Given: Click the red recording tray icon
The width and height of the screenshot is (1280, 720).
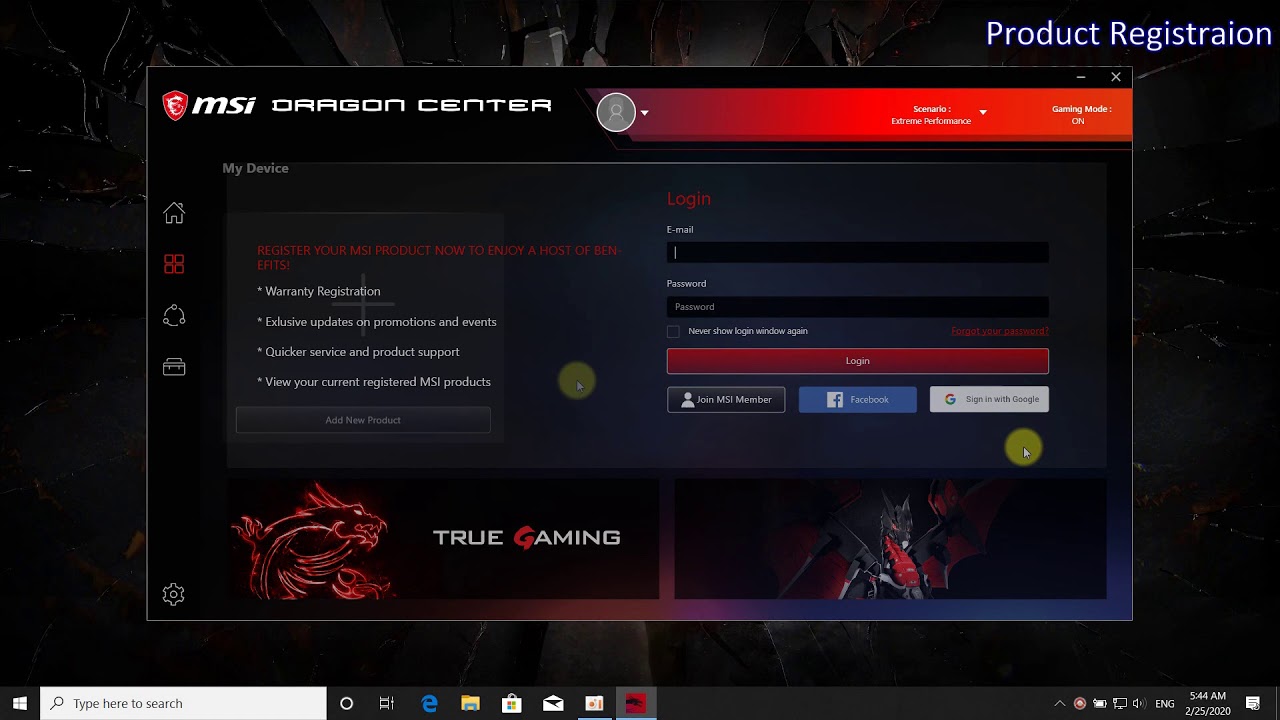Looking at the screenshot, I should (x=1079, y=703).
